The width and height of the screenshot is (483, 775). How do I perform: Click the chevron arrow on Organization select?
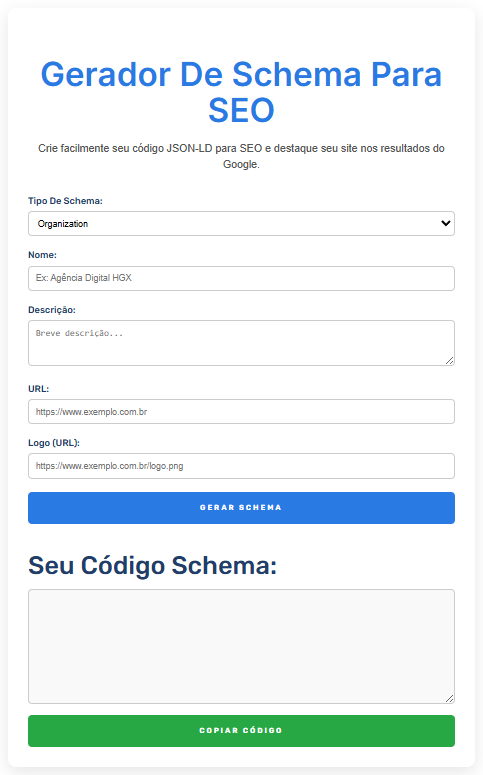pyautogui.click(x=445, y=223)
